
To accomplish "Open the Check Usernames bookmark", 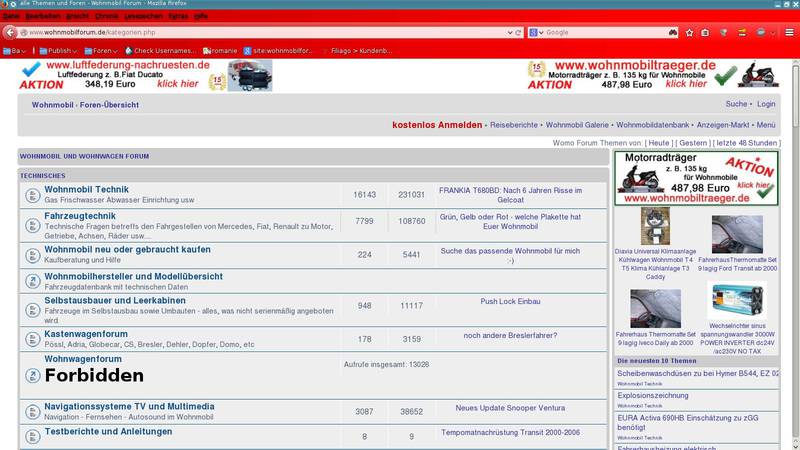I will (160, 51).
